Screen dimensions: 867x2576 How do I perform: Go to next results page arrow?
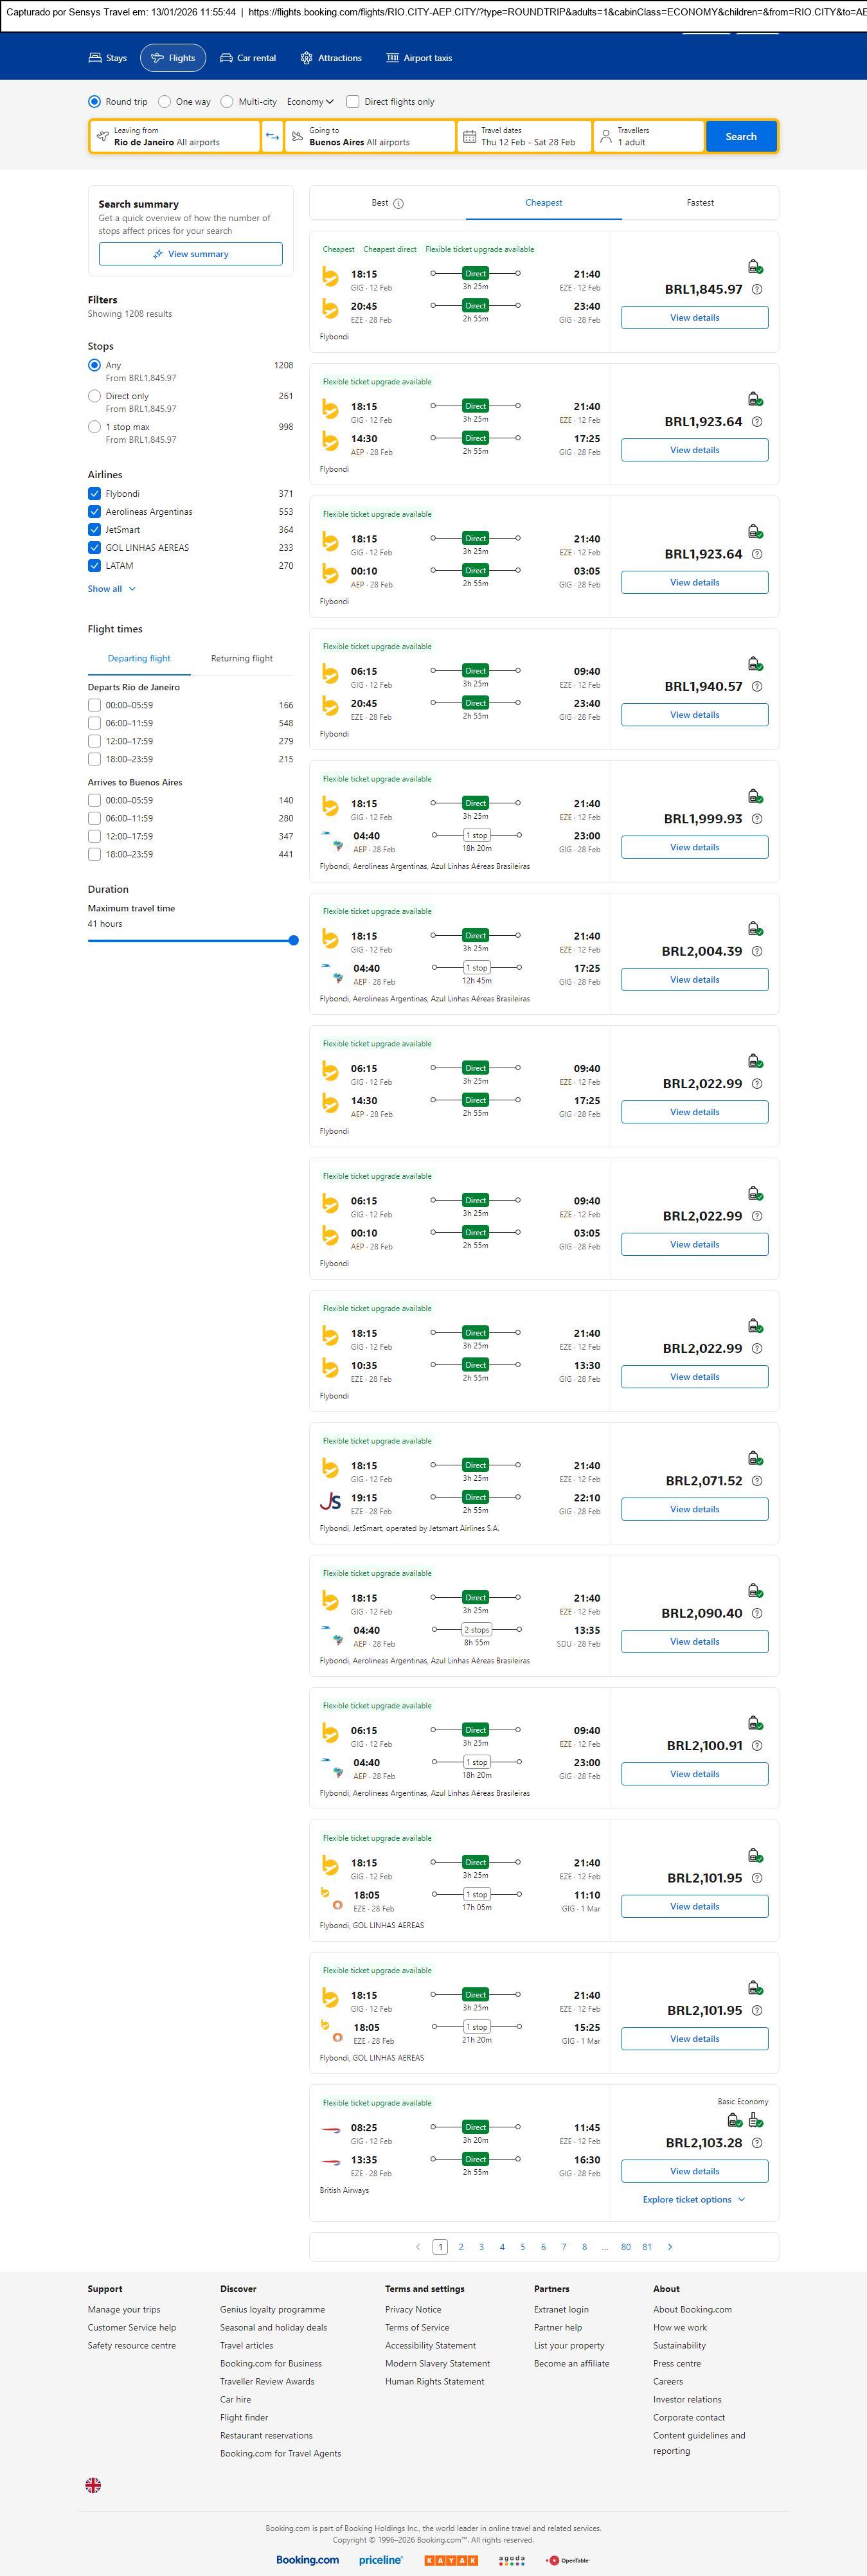pyautogui.click(x=669, y=2247)
